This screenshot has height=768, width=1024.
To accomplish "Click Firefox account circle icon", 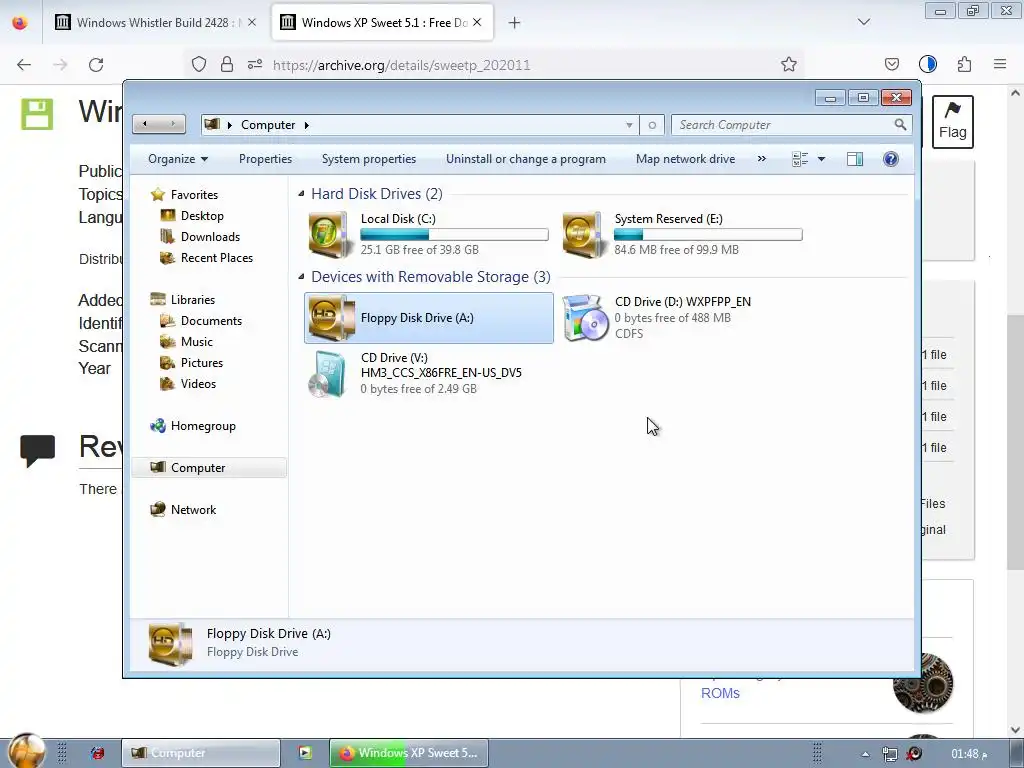I will click(x=928, y=64).
